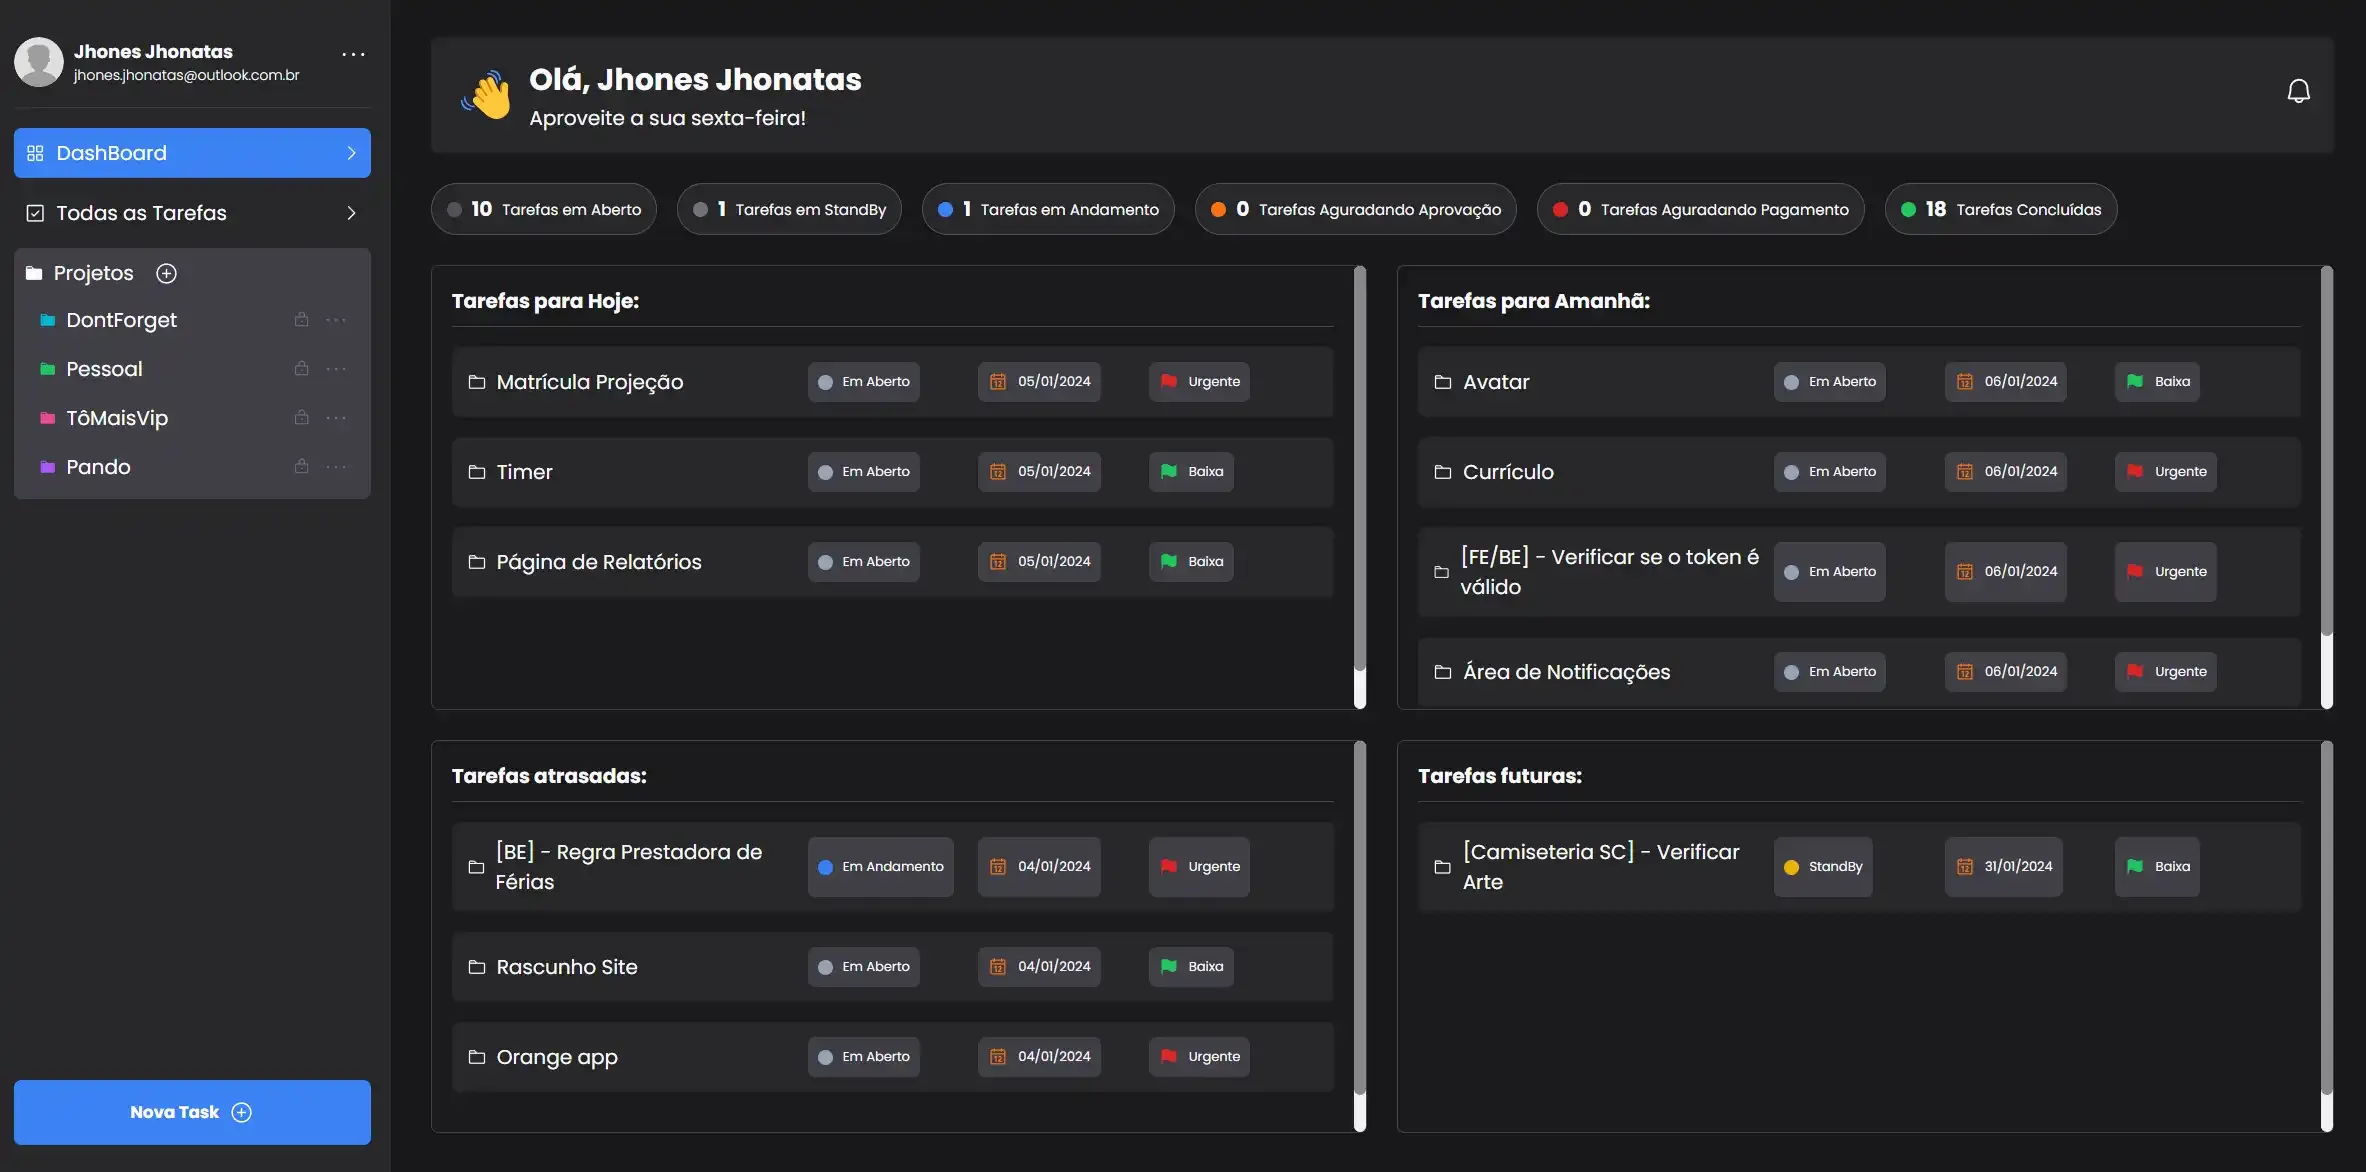Open the options dots for DontForget project
This screenshot has width=2366, height=1172.
336,320
